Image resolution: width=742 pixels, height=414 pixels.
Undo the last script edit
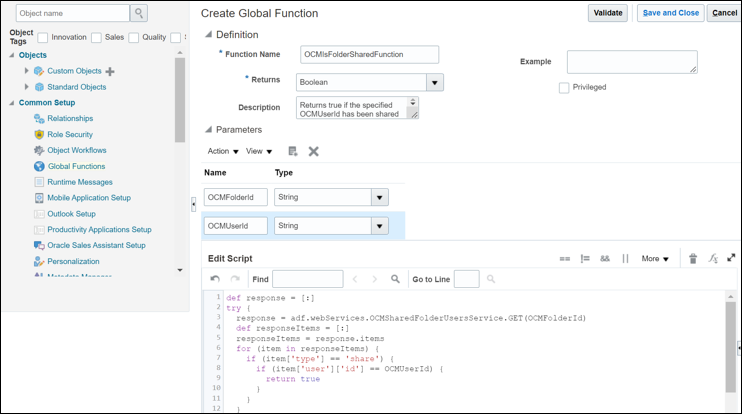(x=215, y=279)
